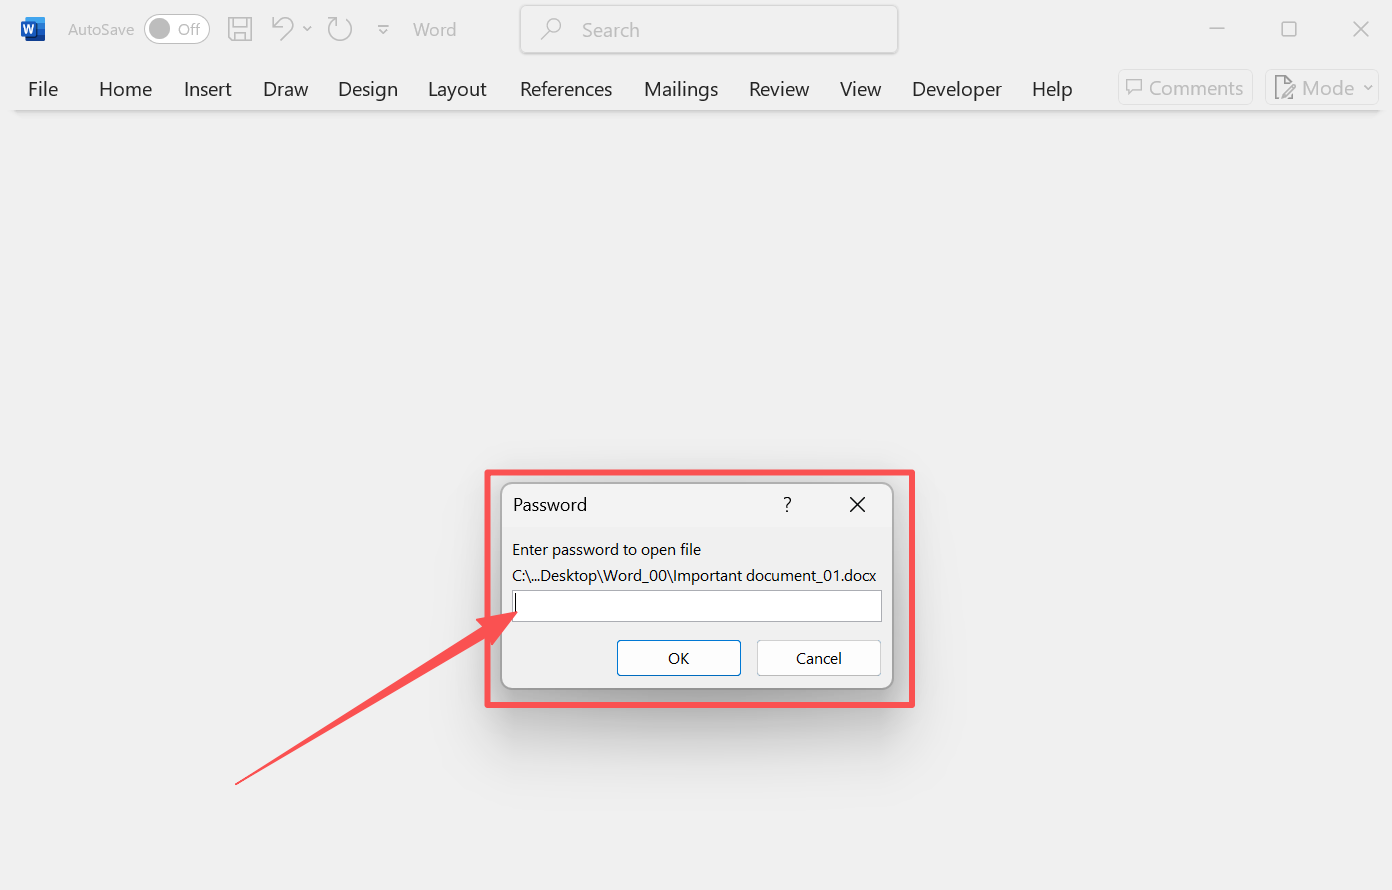The width and height of the screenshot is (1392, 890).
Task: Open the Undo history dropdown arrow
Action: click(307, 29)
